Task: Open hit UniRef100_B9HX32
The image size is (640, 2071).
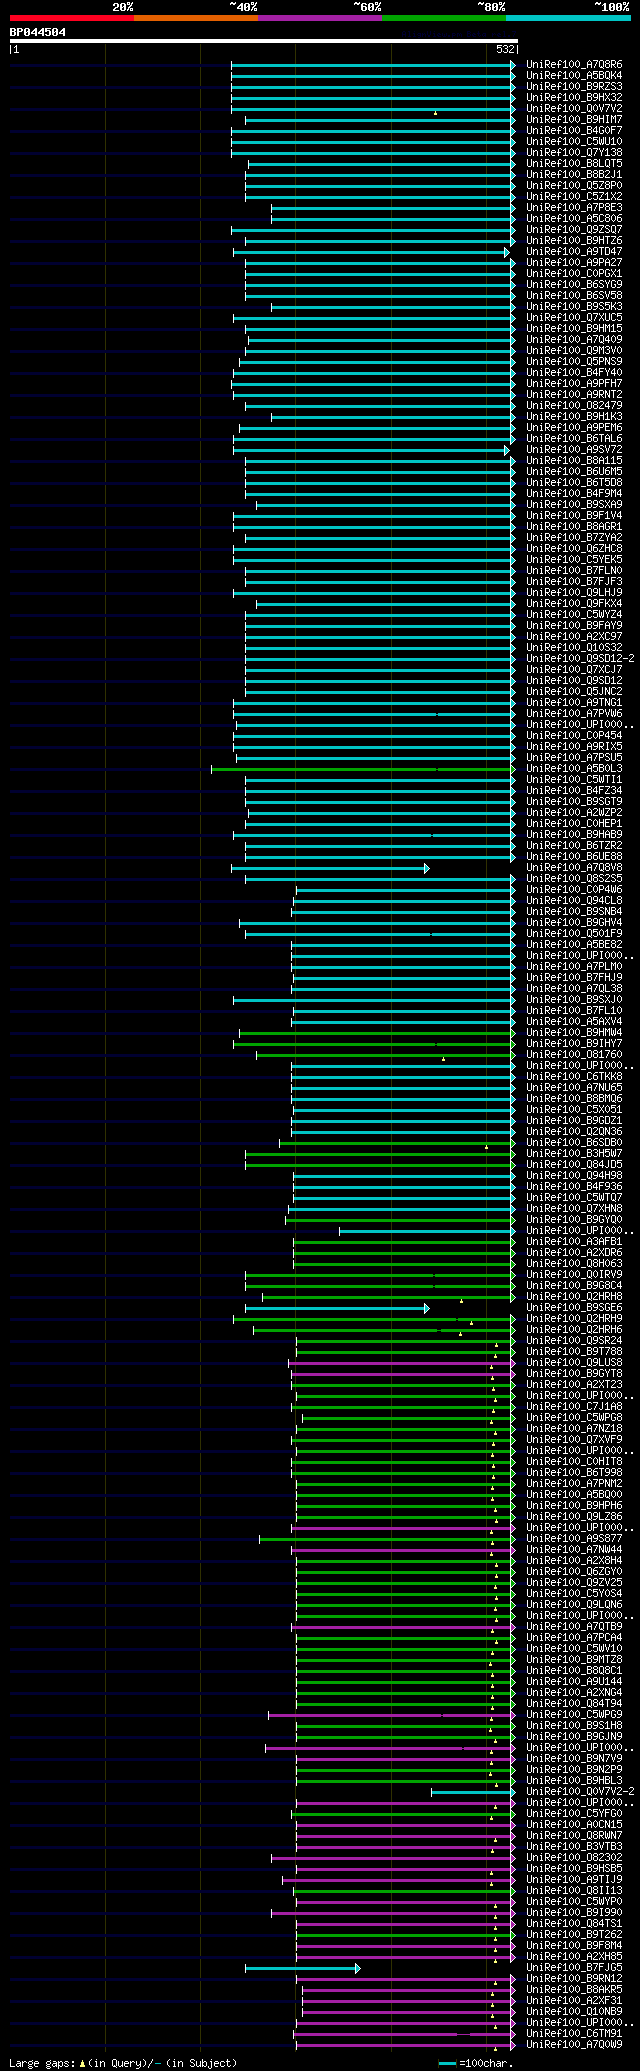Action: point(574,97)
